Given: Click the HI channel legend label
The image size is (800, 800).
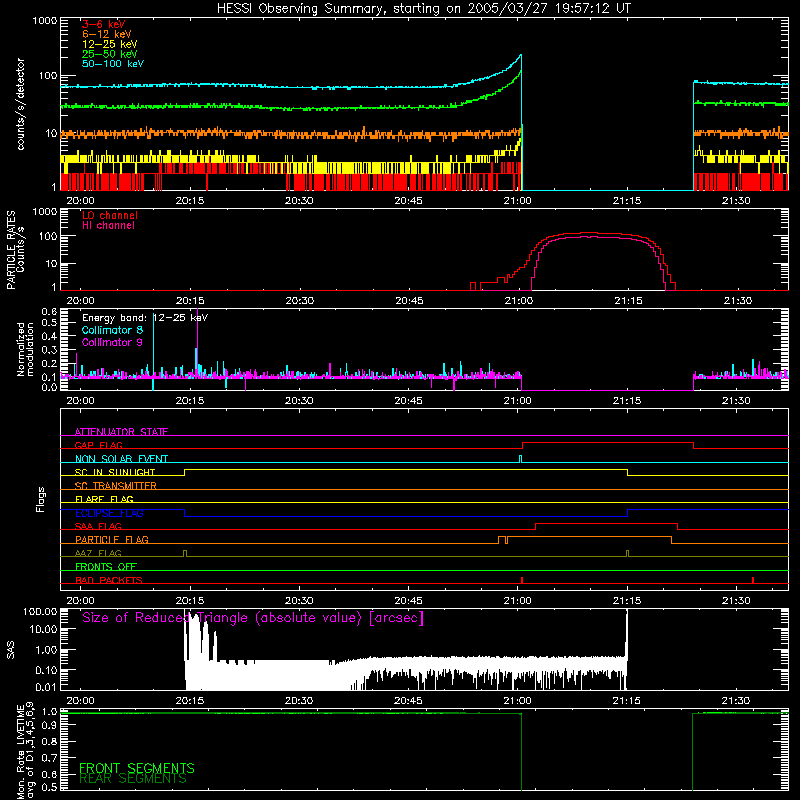Looking at the screenshot, I should 108,226.
